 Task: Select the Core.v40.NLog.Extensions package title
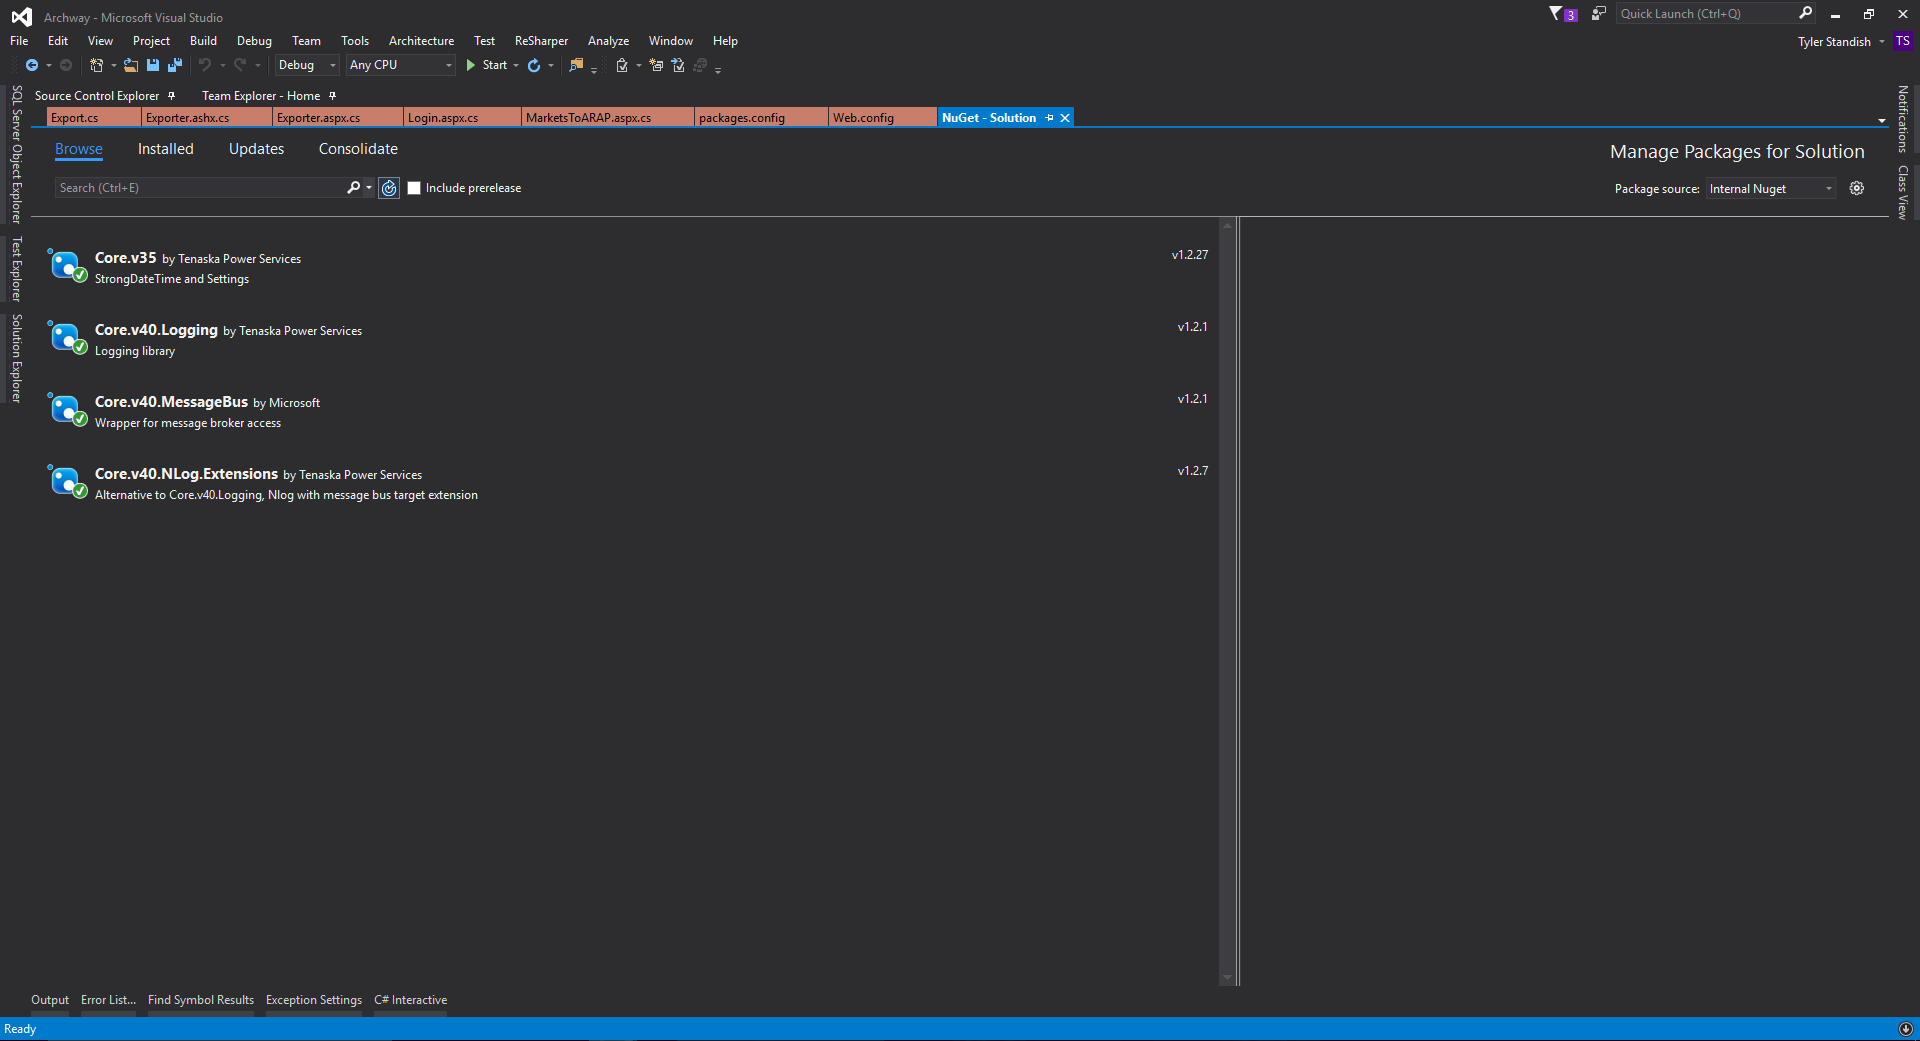tap(186, 474)
